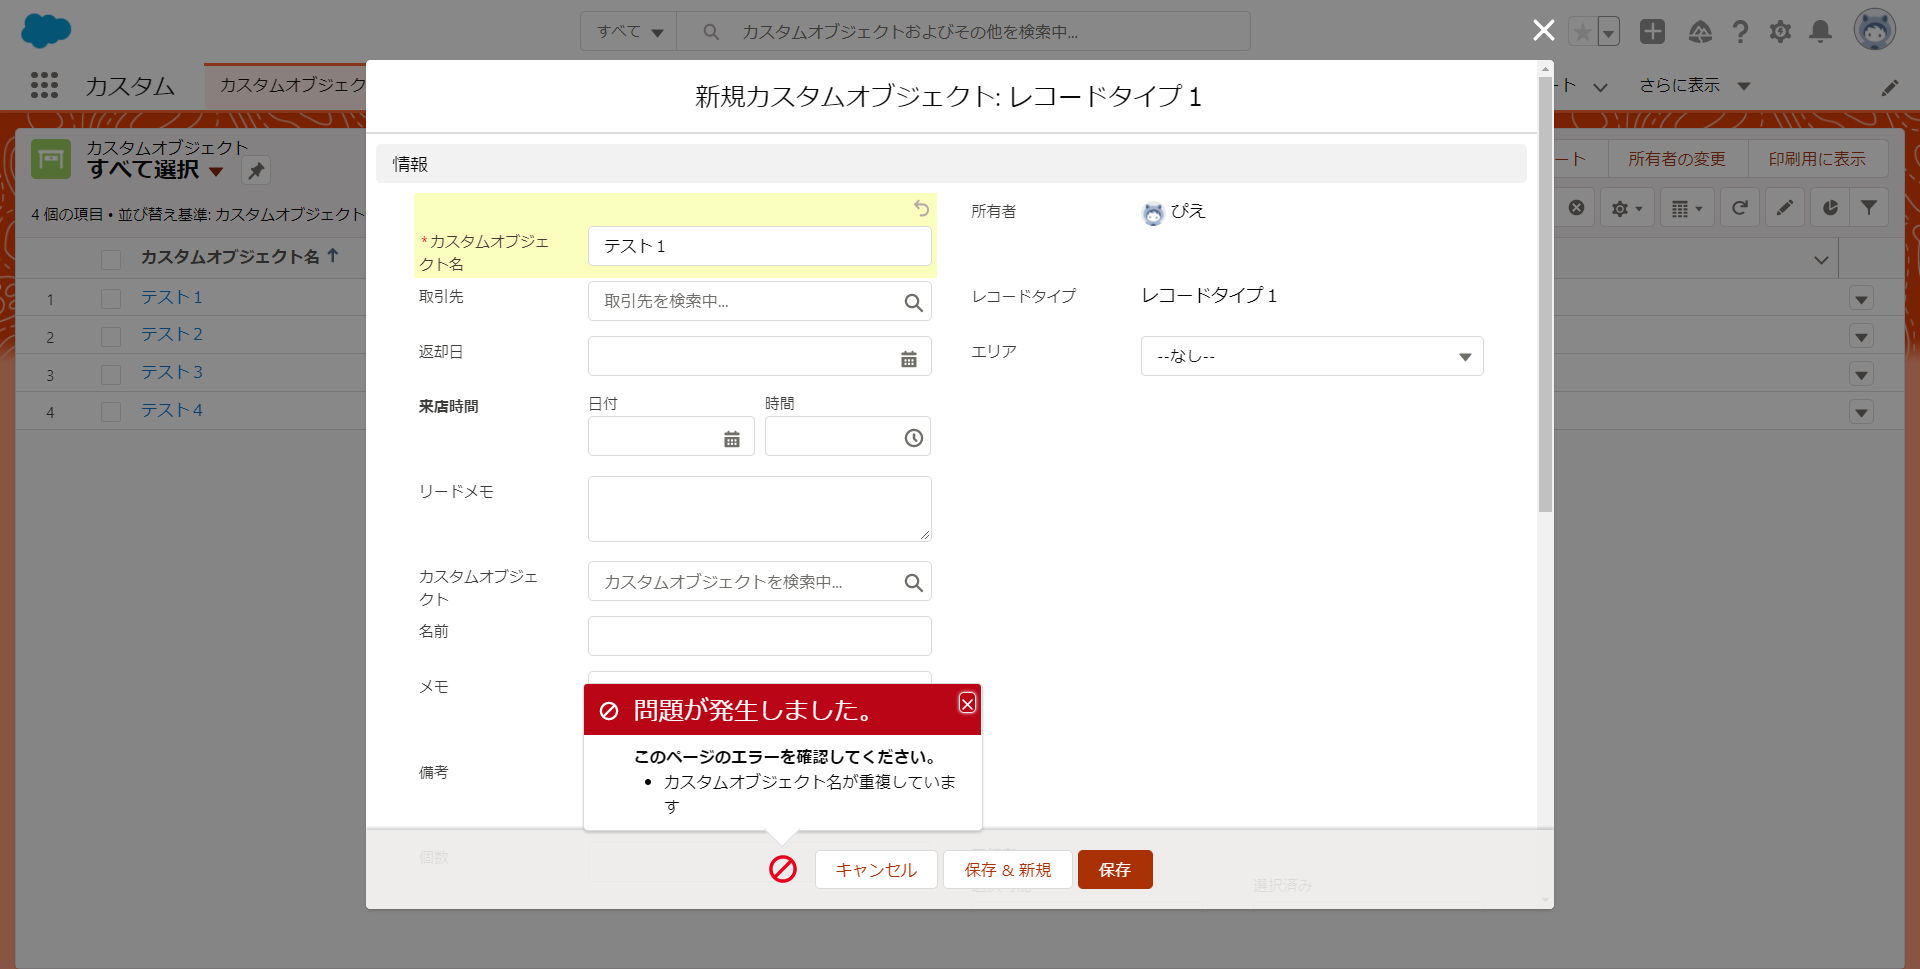Open the global actions plus icon
Screen dimensions: 1920x969
coord(1652,32)
